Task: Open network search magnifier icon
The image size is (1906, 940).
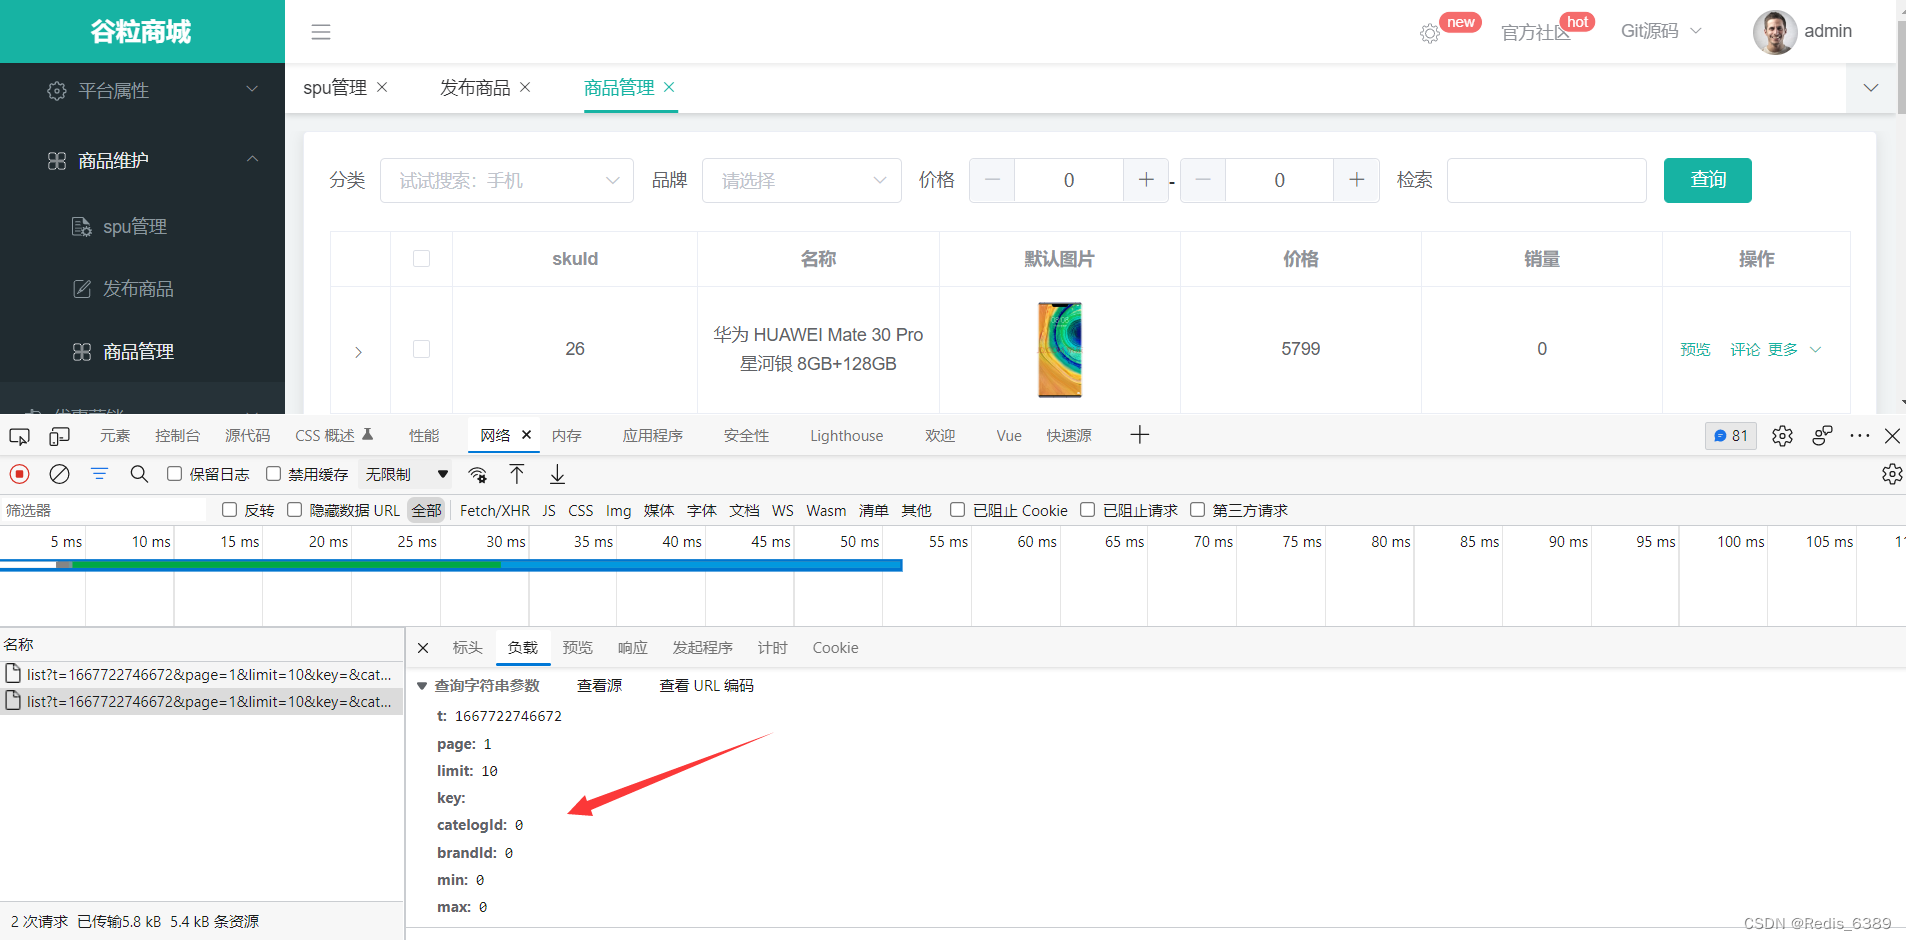Action: tap(139, 474)
